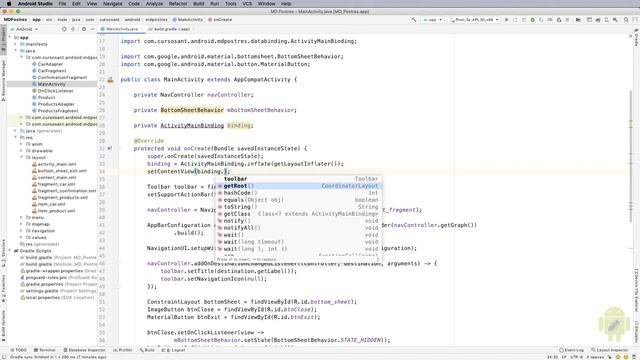Collapse the layout folder
The width and height of the screenshot is (640, 360).
[22, 157]
